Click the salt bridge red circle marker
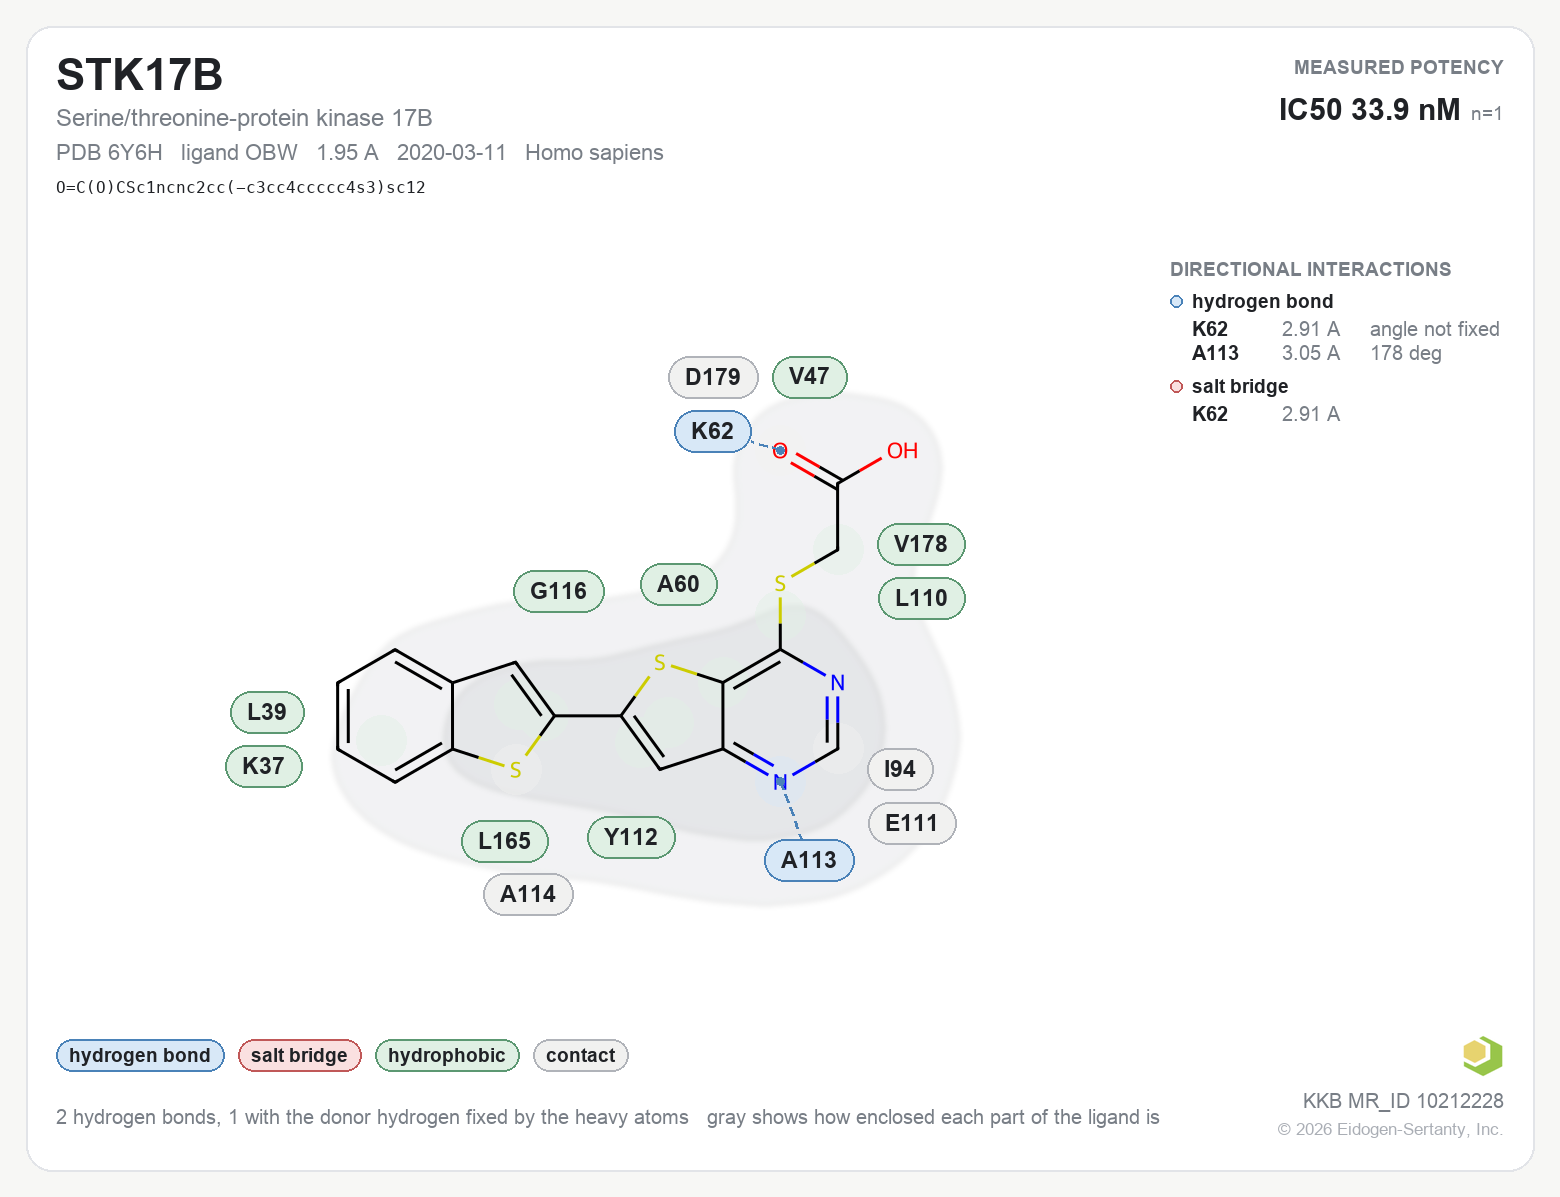 (1176, 387)
